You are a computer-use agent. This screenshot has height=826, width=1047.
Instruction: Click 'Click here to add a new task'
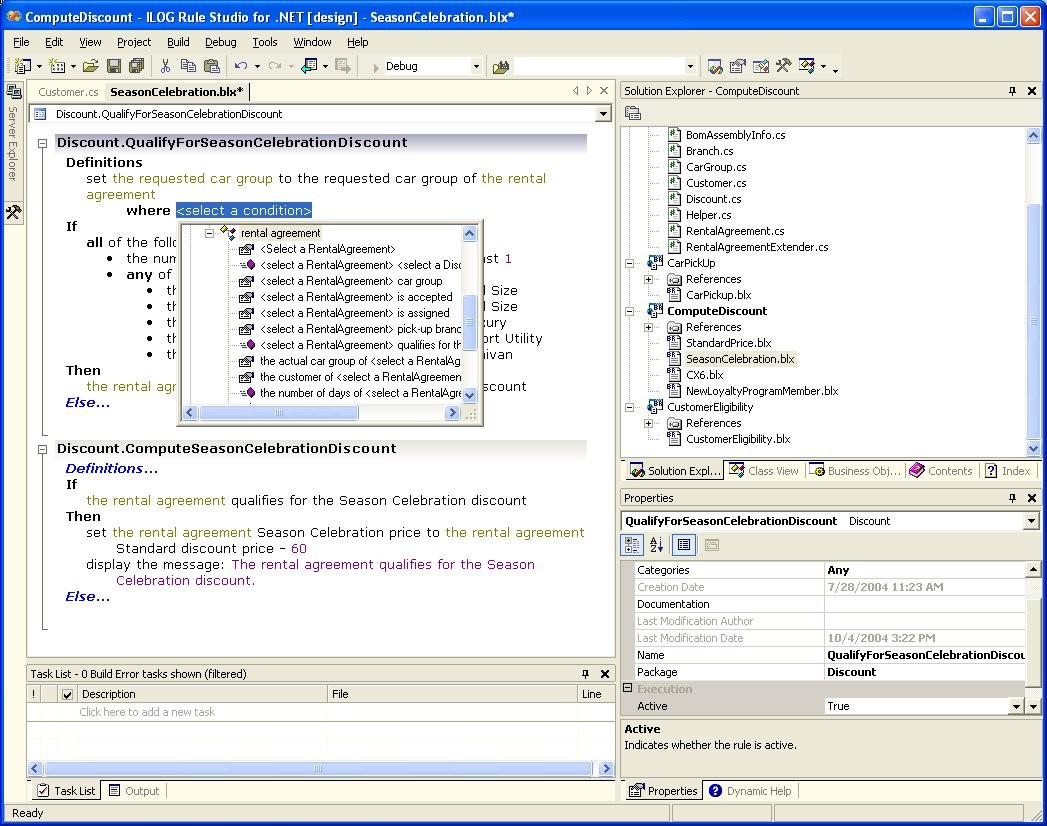point(147,712)
